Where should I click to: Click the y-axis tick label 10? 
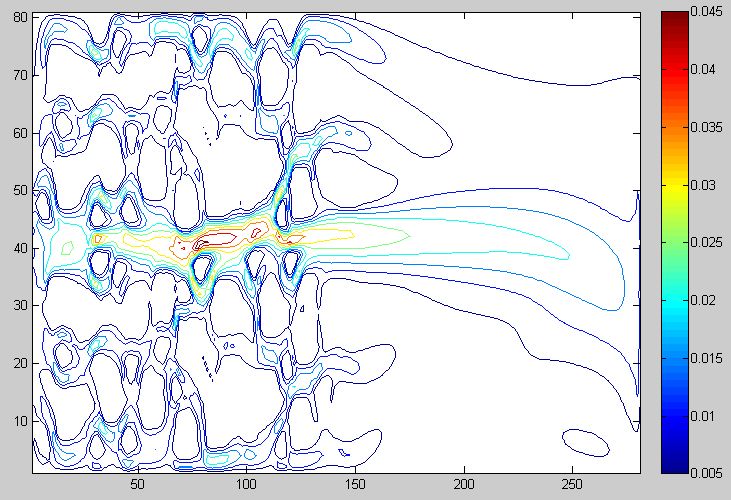pyautogui.click(x=19, y=421)
